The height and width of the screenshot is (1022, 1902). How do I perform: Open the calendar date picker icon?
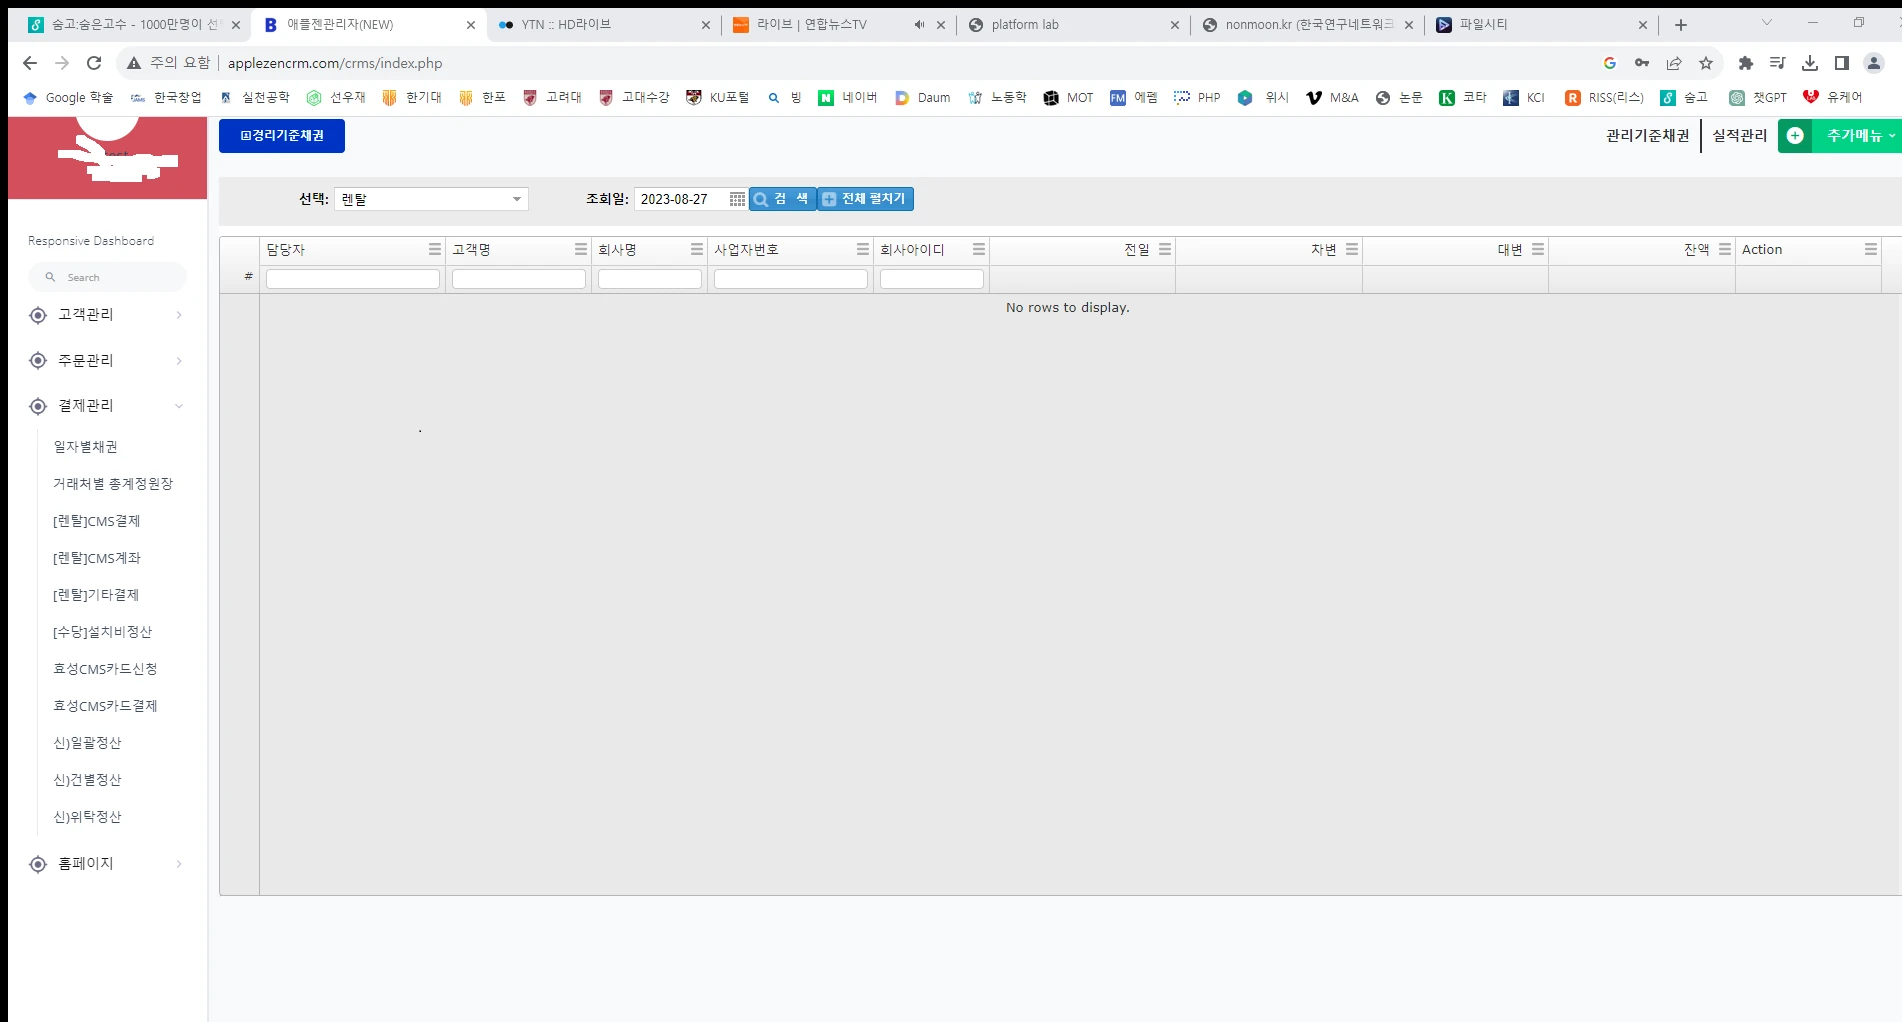tap(737, 199)
